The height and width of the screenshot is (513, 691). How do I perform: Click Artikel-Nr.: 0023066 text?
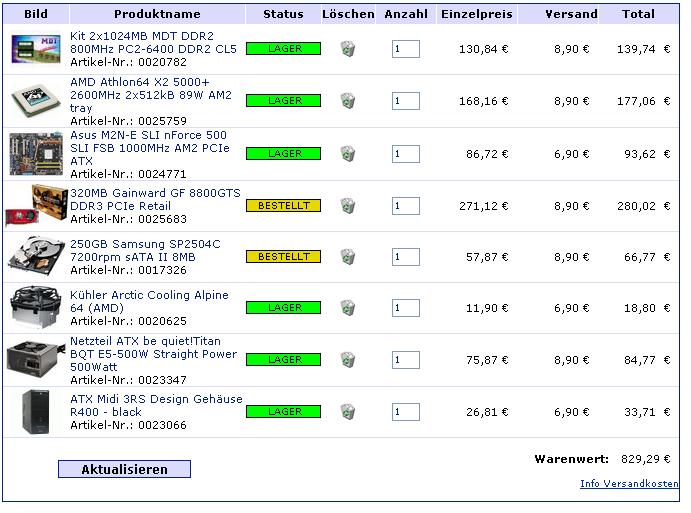128,425
